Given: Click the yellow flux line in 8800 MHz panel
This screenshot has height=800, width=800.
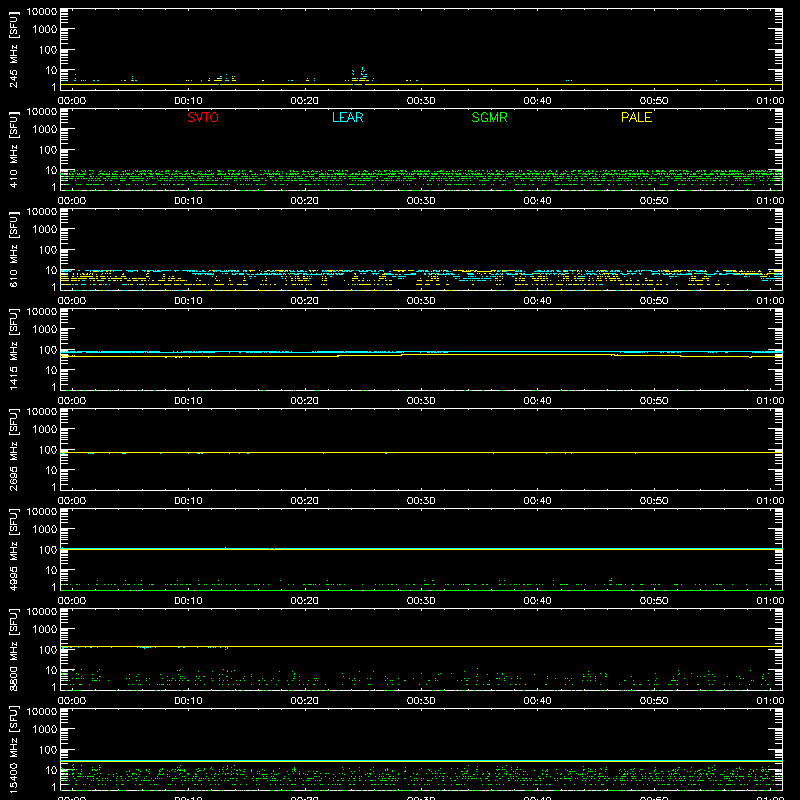Looking at the screenshot, I should pyautogui.click(x=421, y=646).
